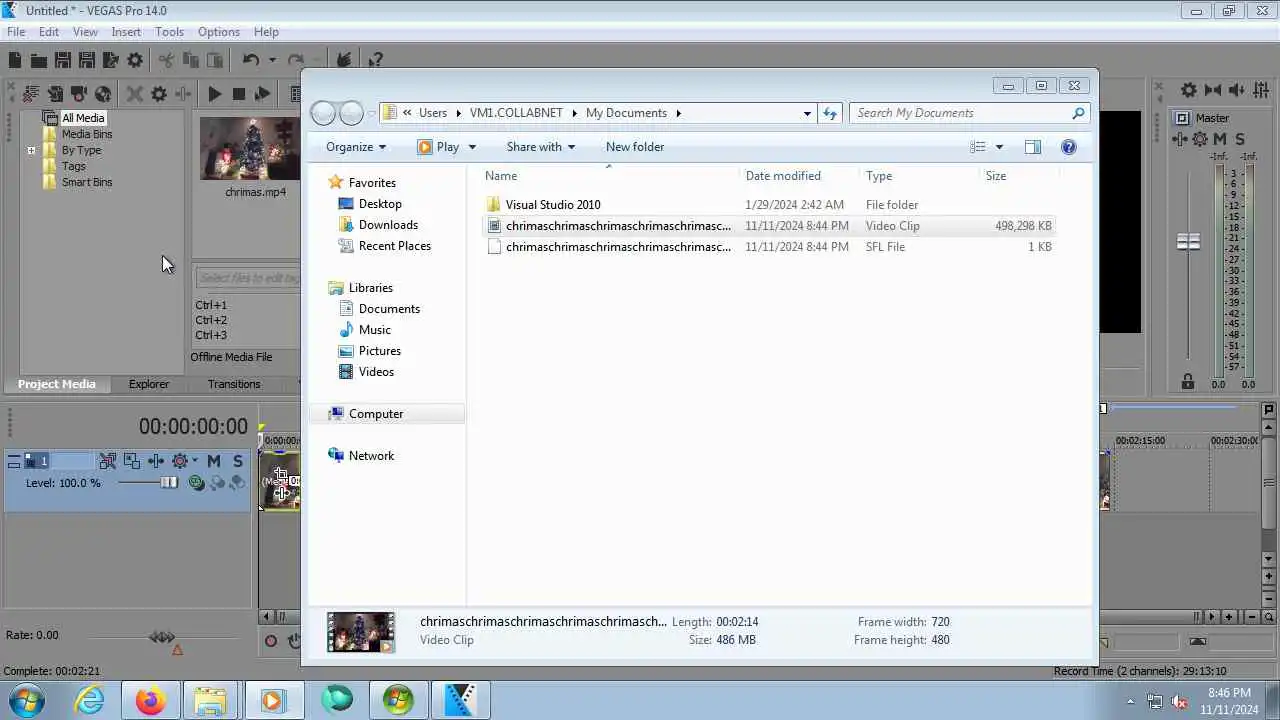Click the What's This help icon
The height and width of the screenshot is (720, 1280).
pyautogui.click(x=375, y=61)
